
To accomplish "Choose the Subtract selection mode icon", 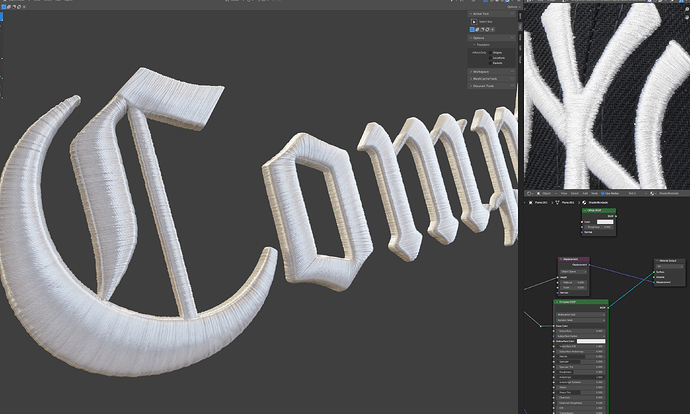I will pyautogui.click(x=482, y=29).
